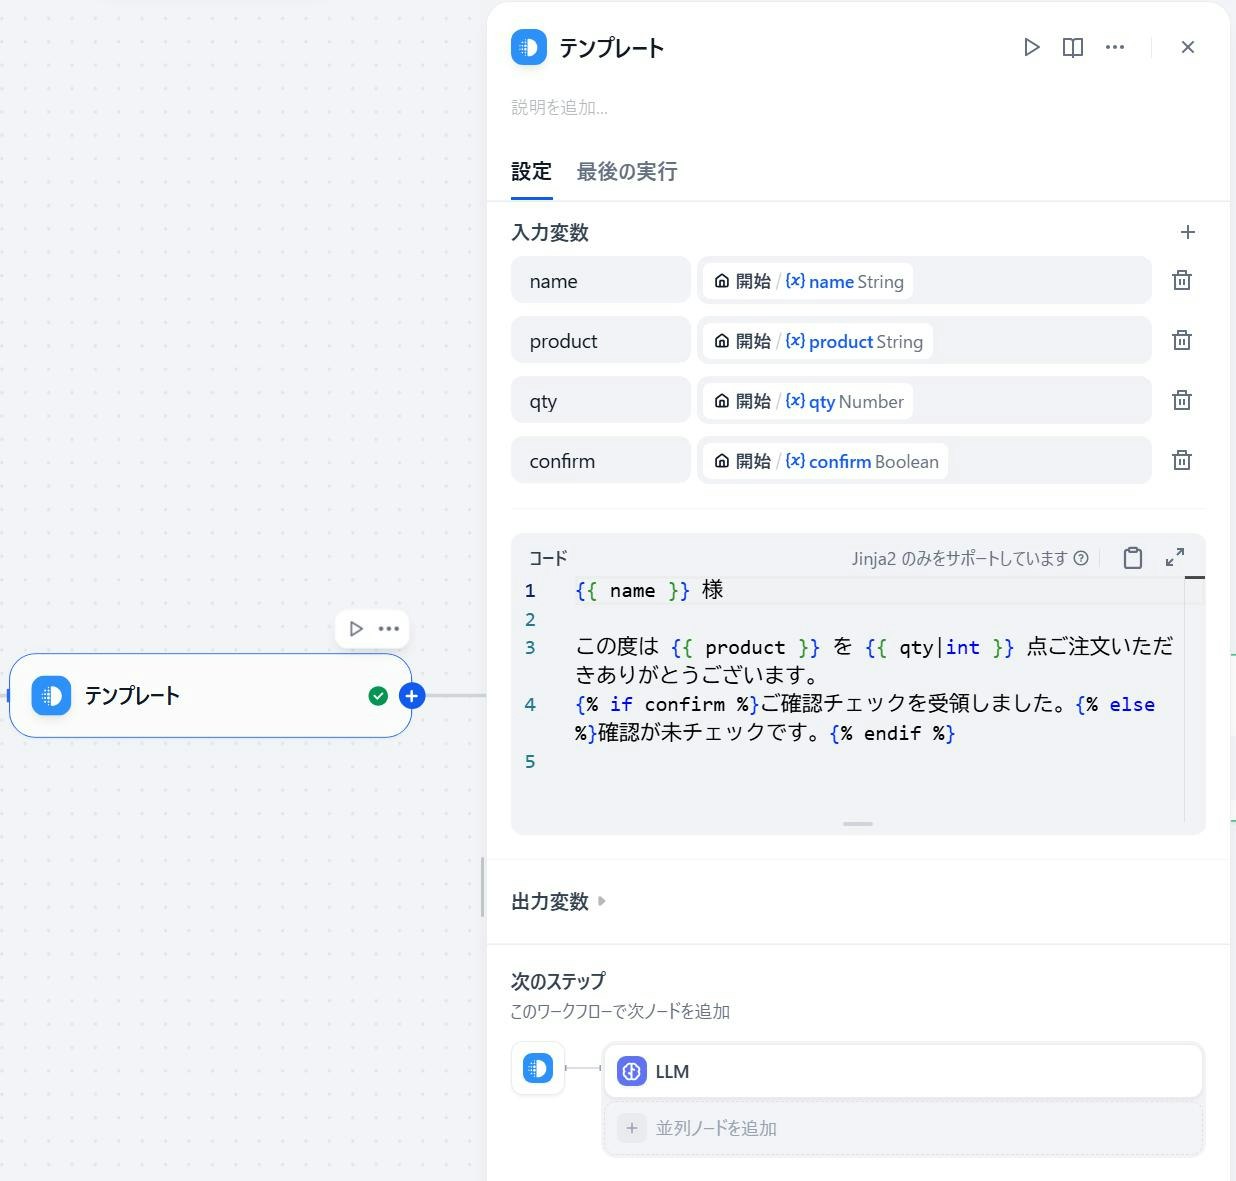Click the green checkmark status on node
The width and height of the screenshot is (1236, 1181).
pos(378,696)
